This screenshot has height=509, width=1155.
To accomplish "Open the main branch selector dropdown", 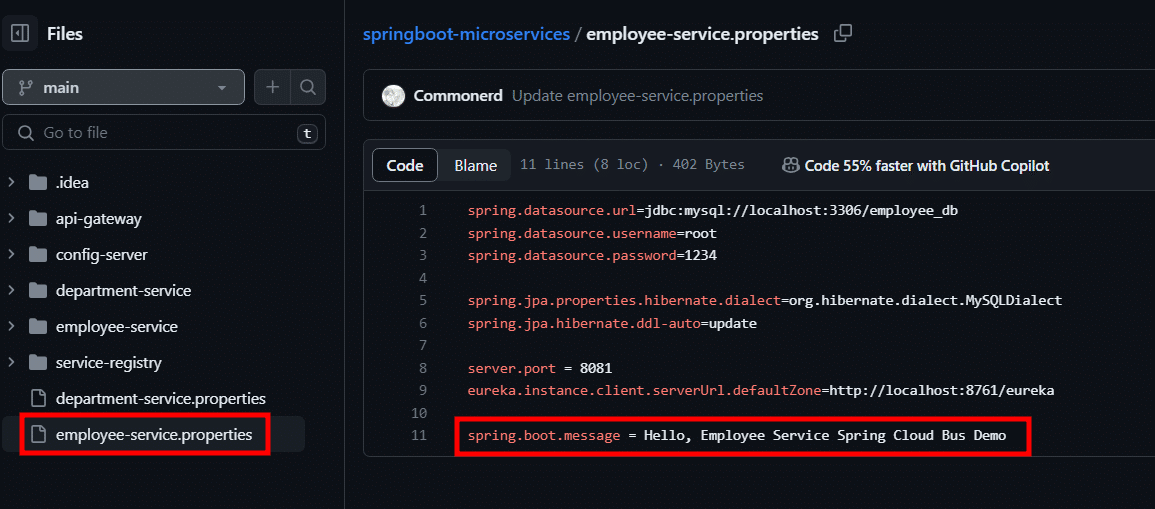I will [x=123, y=88].
